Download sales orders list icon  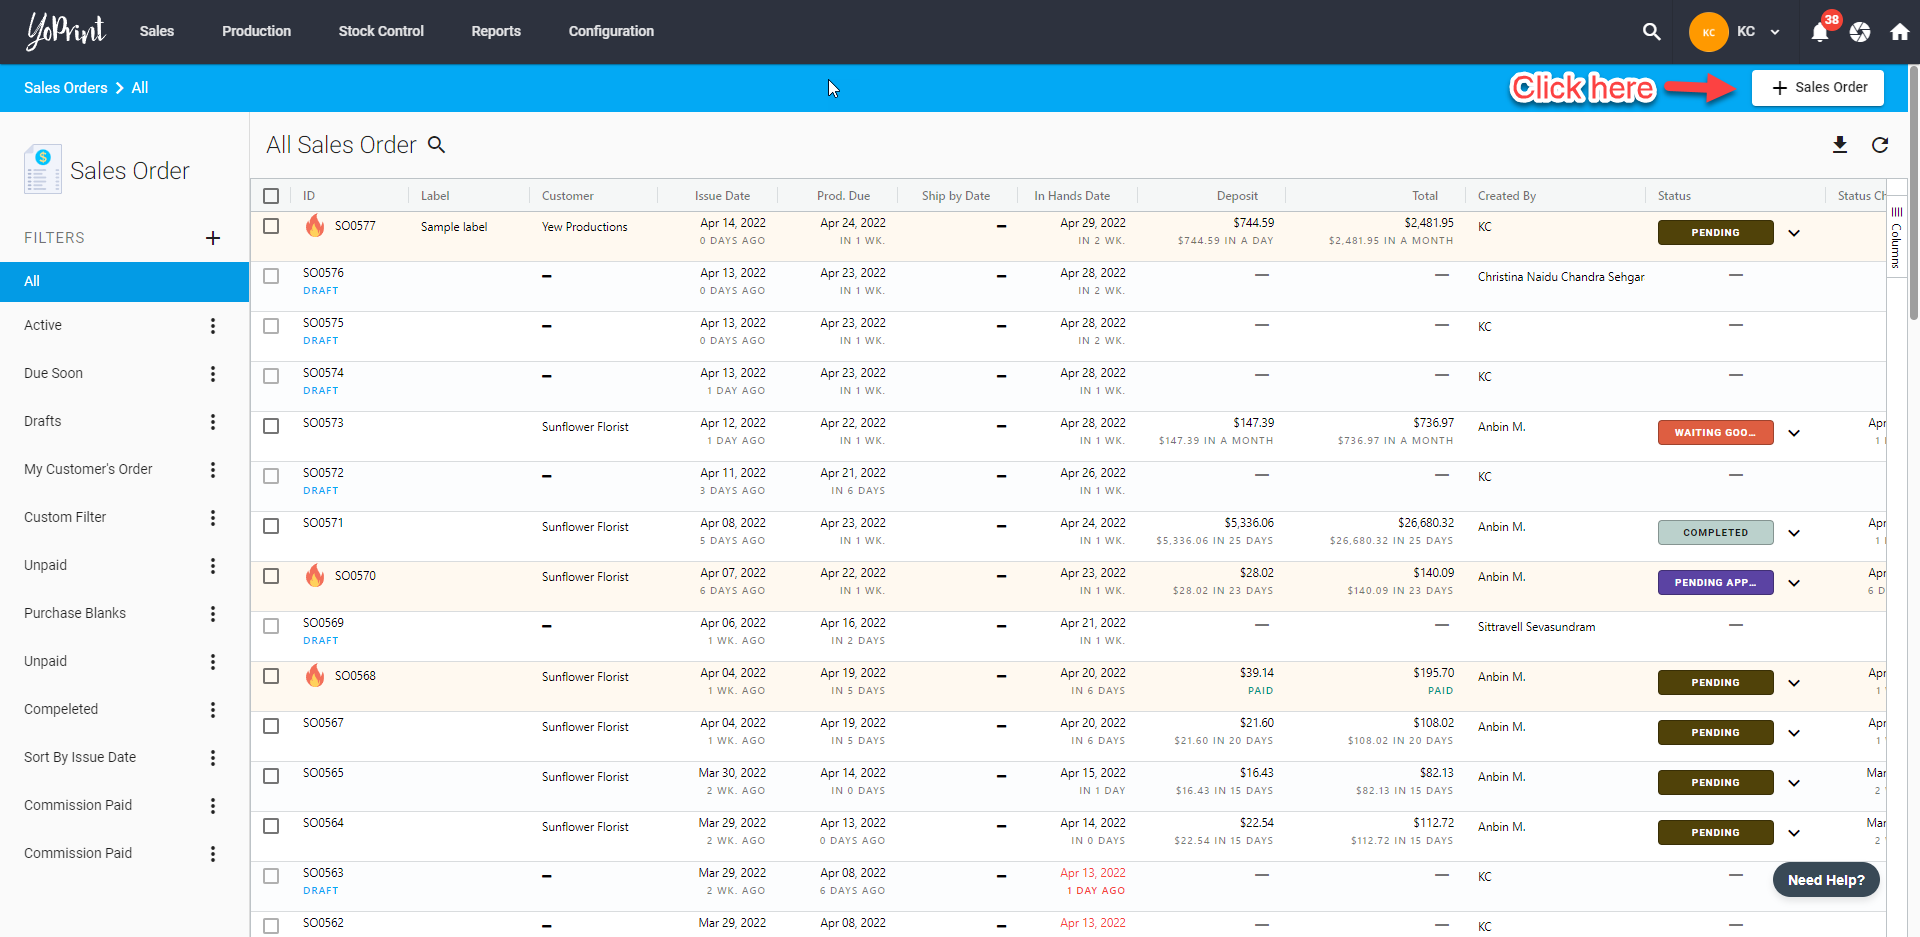pyautogui.click(x=1840, y=145)
